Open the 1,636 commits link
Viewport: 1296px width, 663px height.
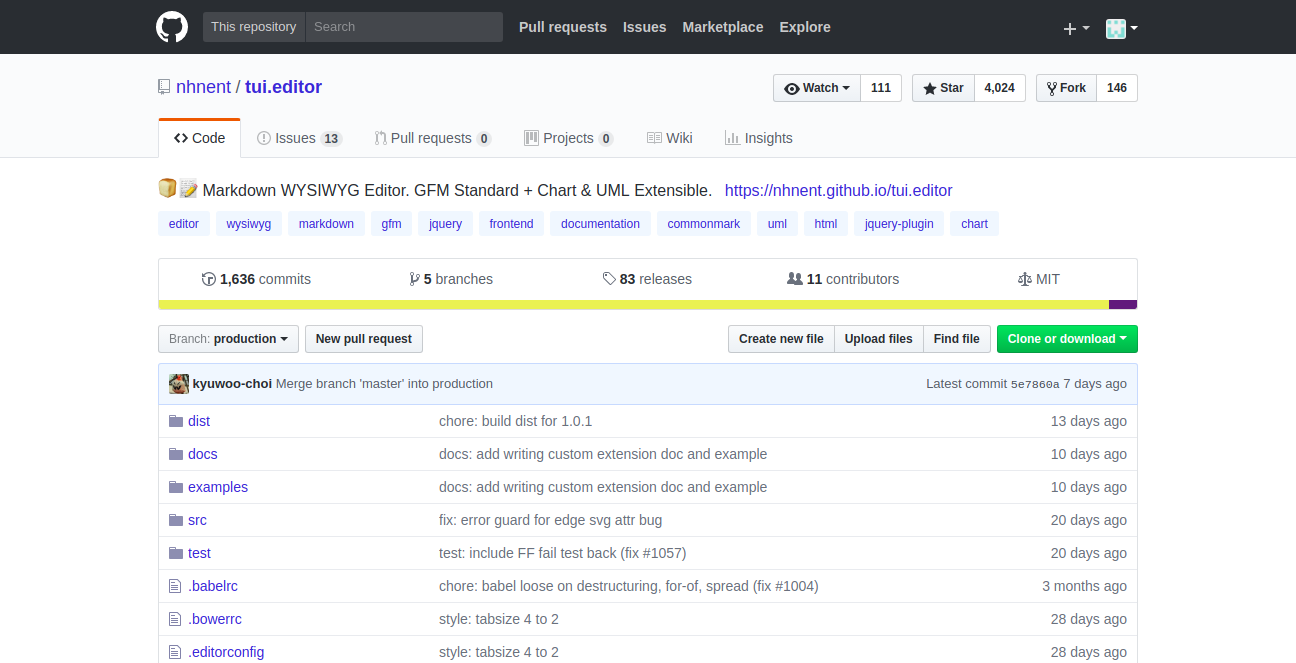pyautogui.click(x=256, y=279)
